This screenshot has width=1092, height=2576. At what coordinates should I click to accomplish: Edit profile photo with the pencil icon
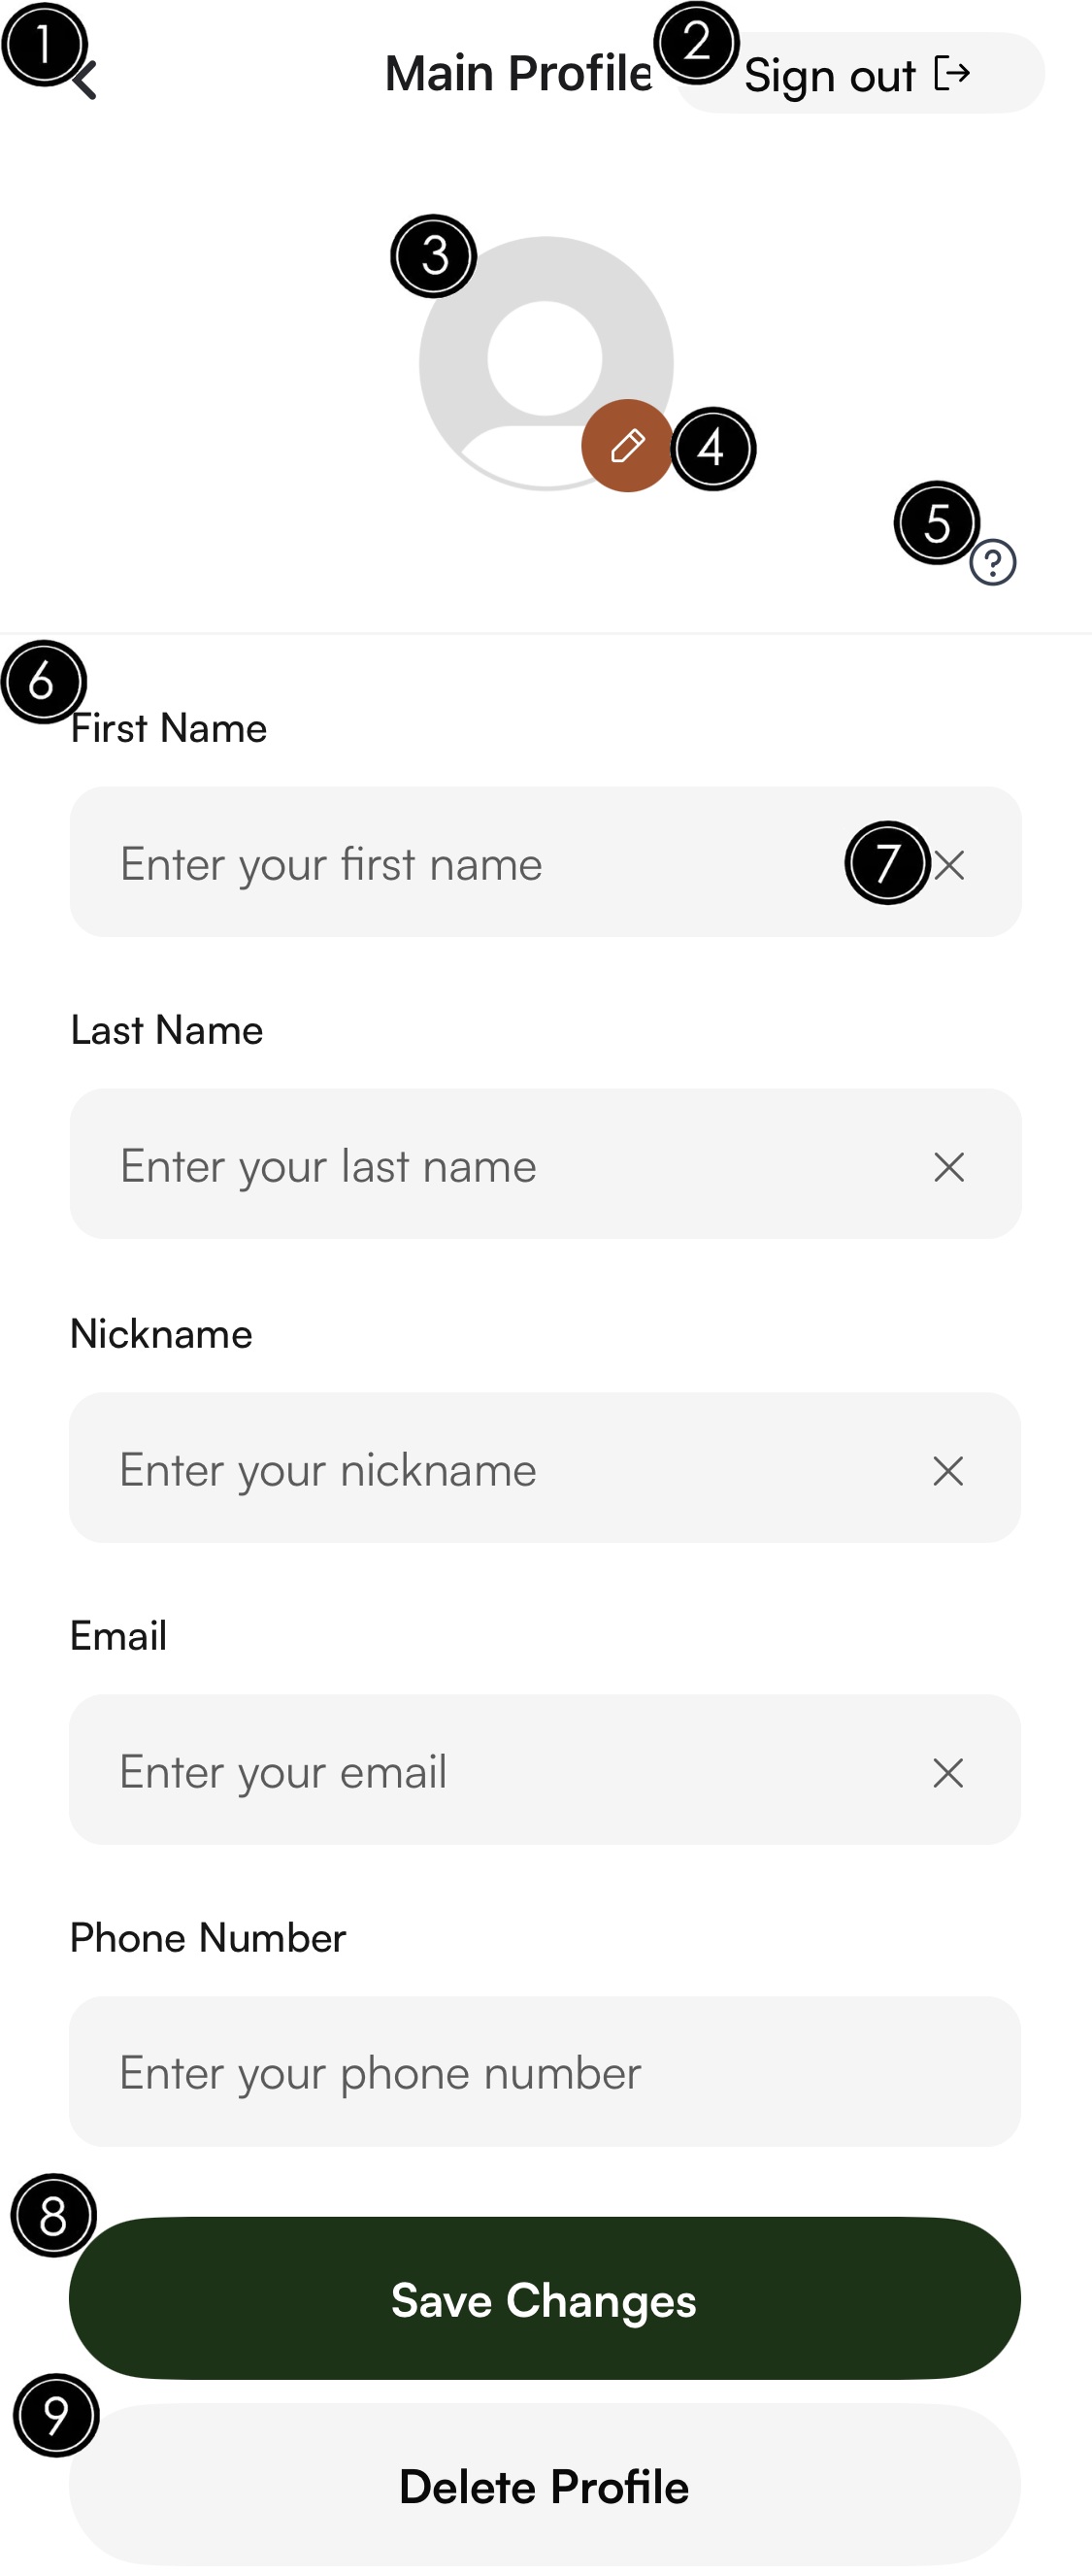[628, 446]
